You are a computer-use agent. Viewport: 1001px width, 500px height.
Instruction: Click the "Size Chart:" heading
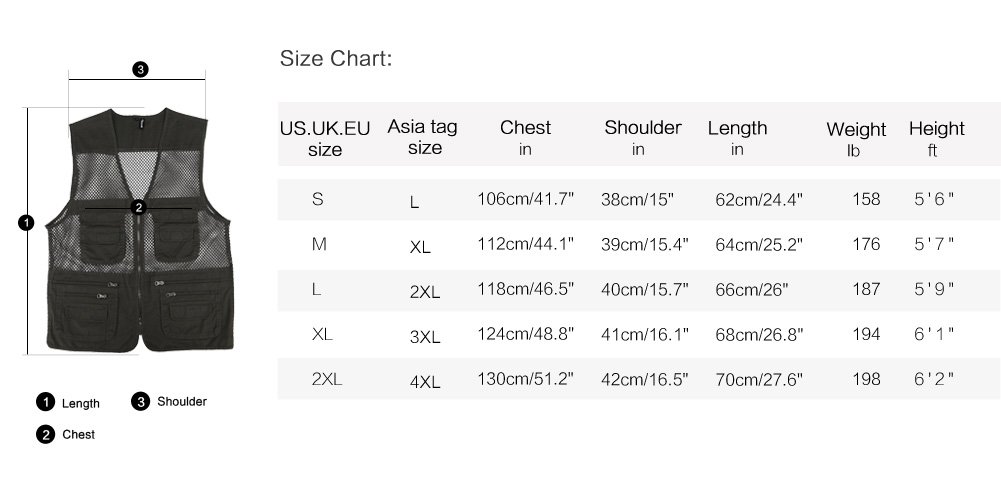point(336,59)
